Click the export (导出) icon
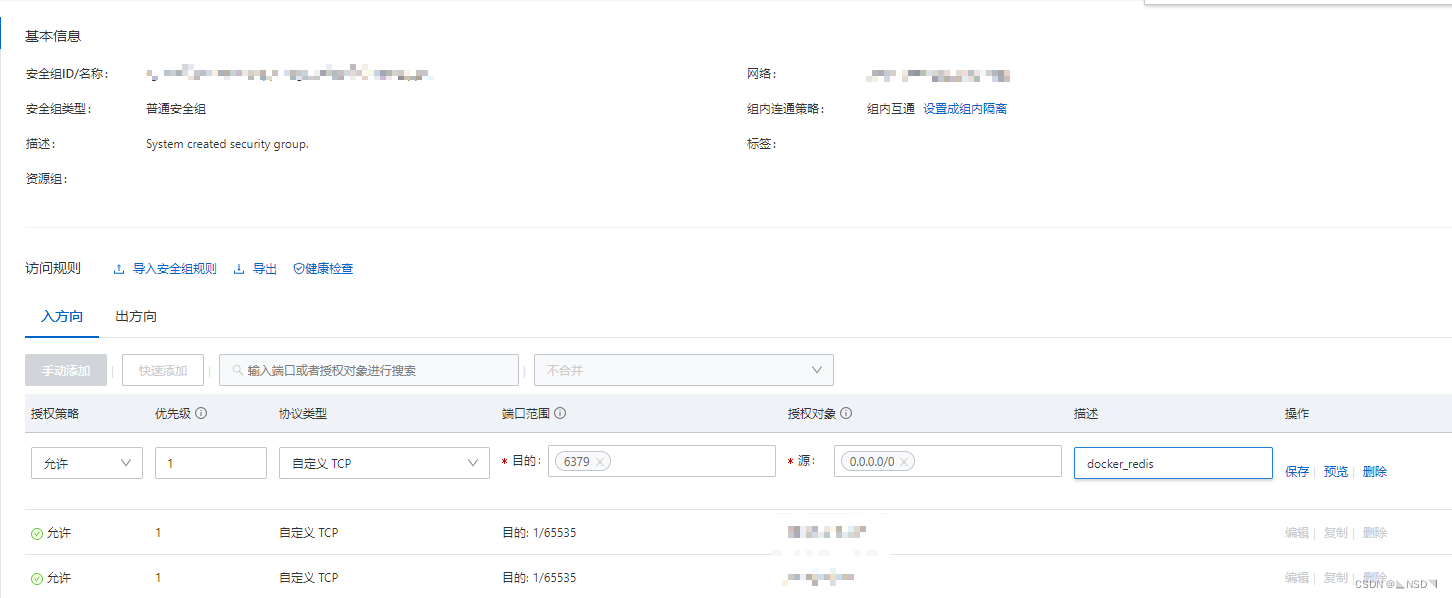Screen dimensions: 1452x598 tap(239, 269)
